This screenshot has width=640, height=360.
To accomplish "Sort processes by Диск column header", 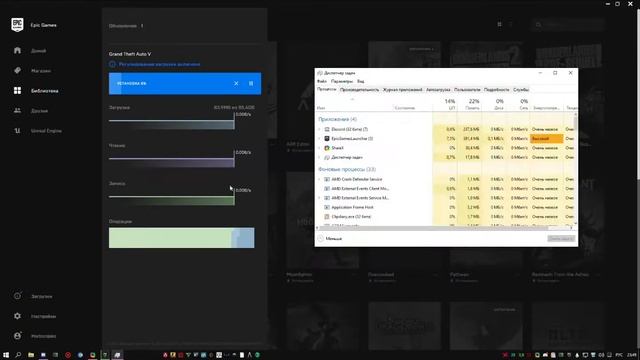I will point(495,104).
